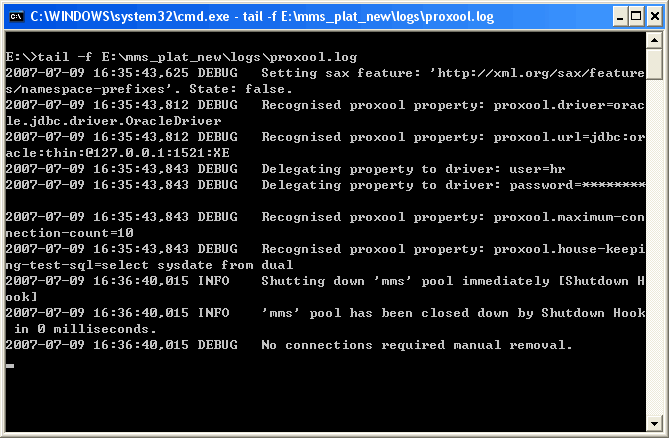Open the cmd.exe system menu icon

15,15
